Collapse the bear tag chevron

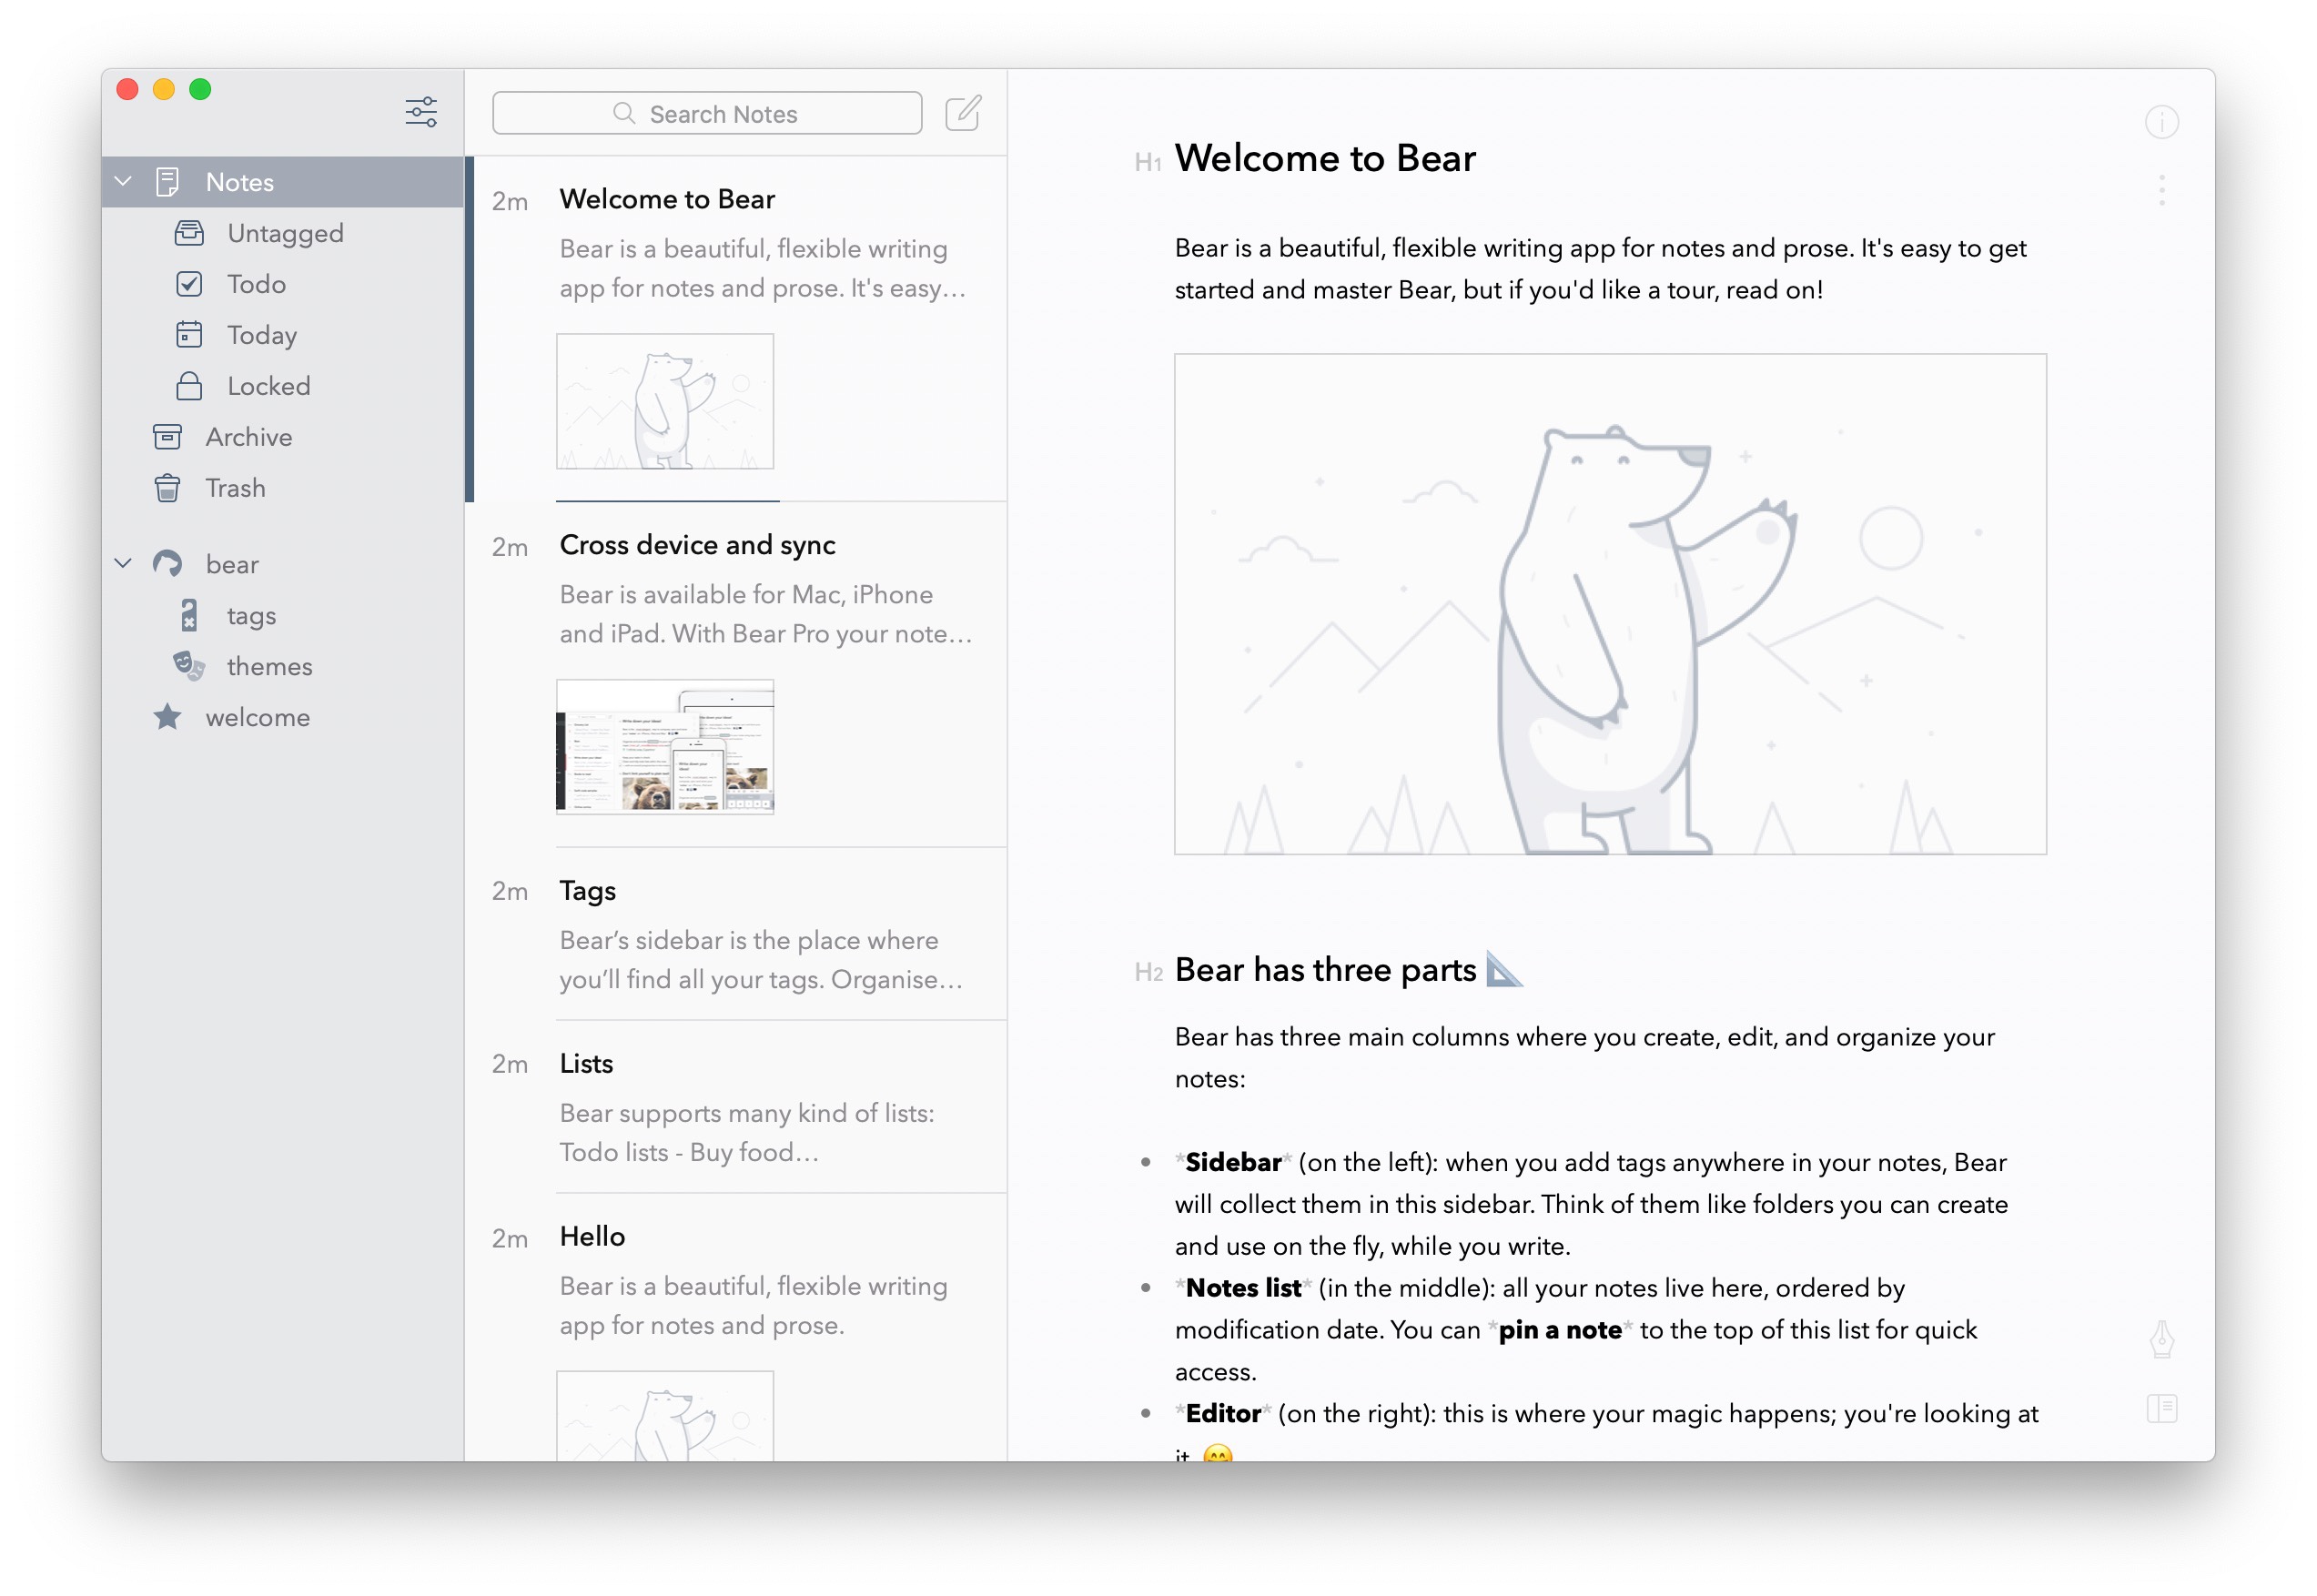[123, 564]
